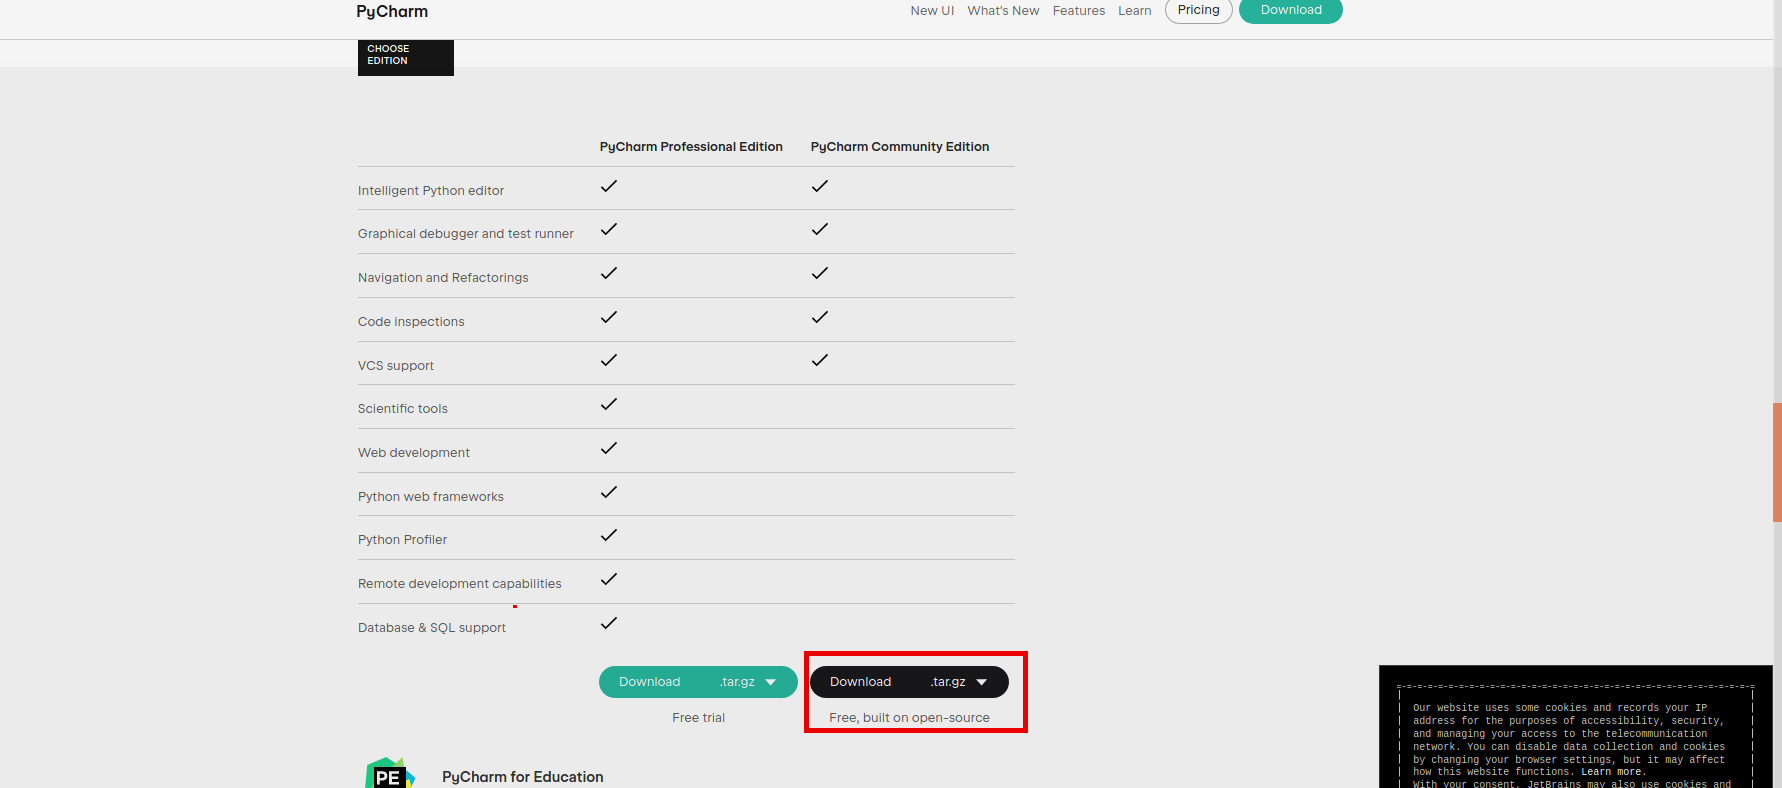
Task: Click the Code inspections row label
Action: [x=411, y=322]
